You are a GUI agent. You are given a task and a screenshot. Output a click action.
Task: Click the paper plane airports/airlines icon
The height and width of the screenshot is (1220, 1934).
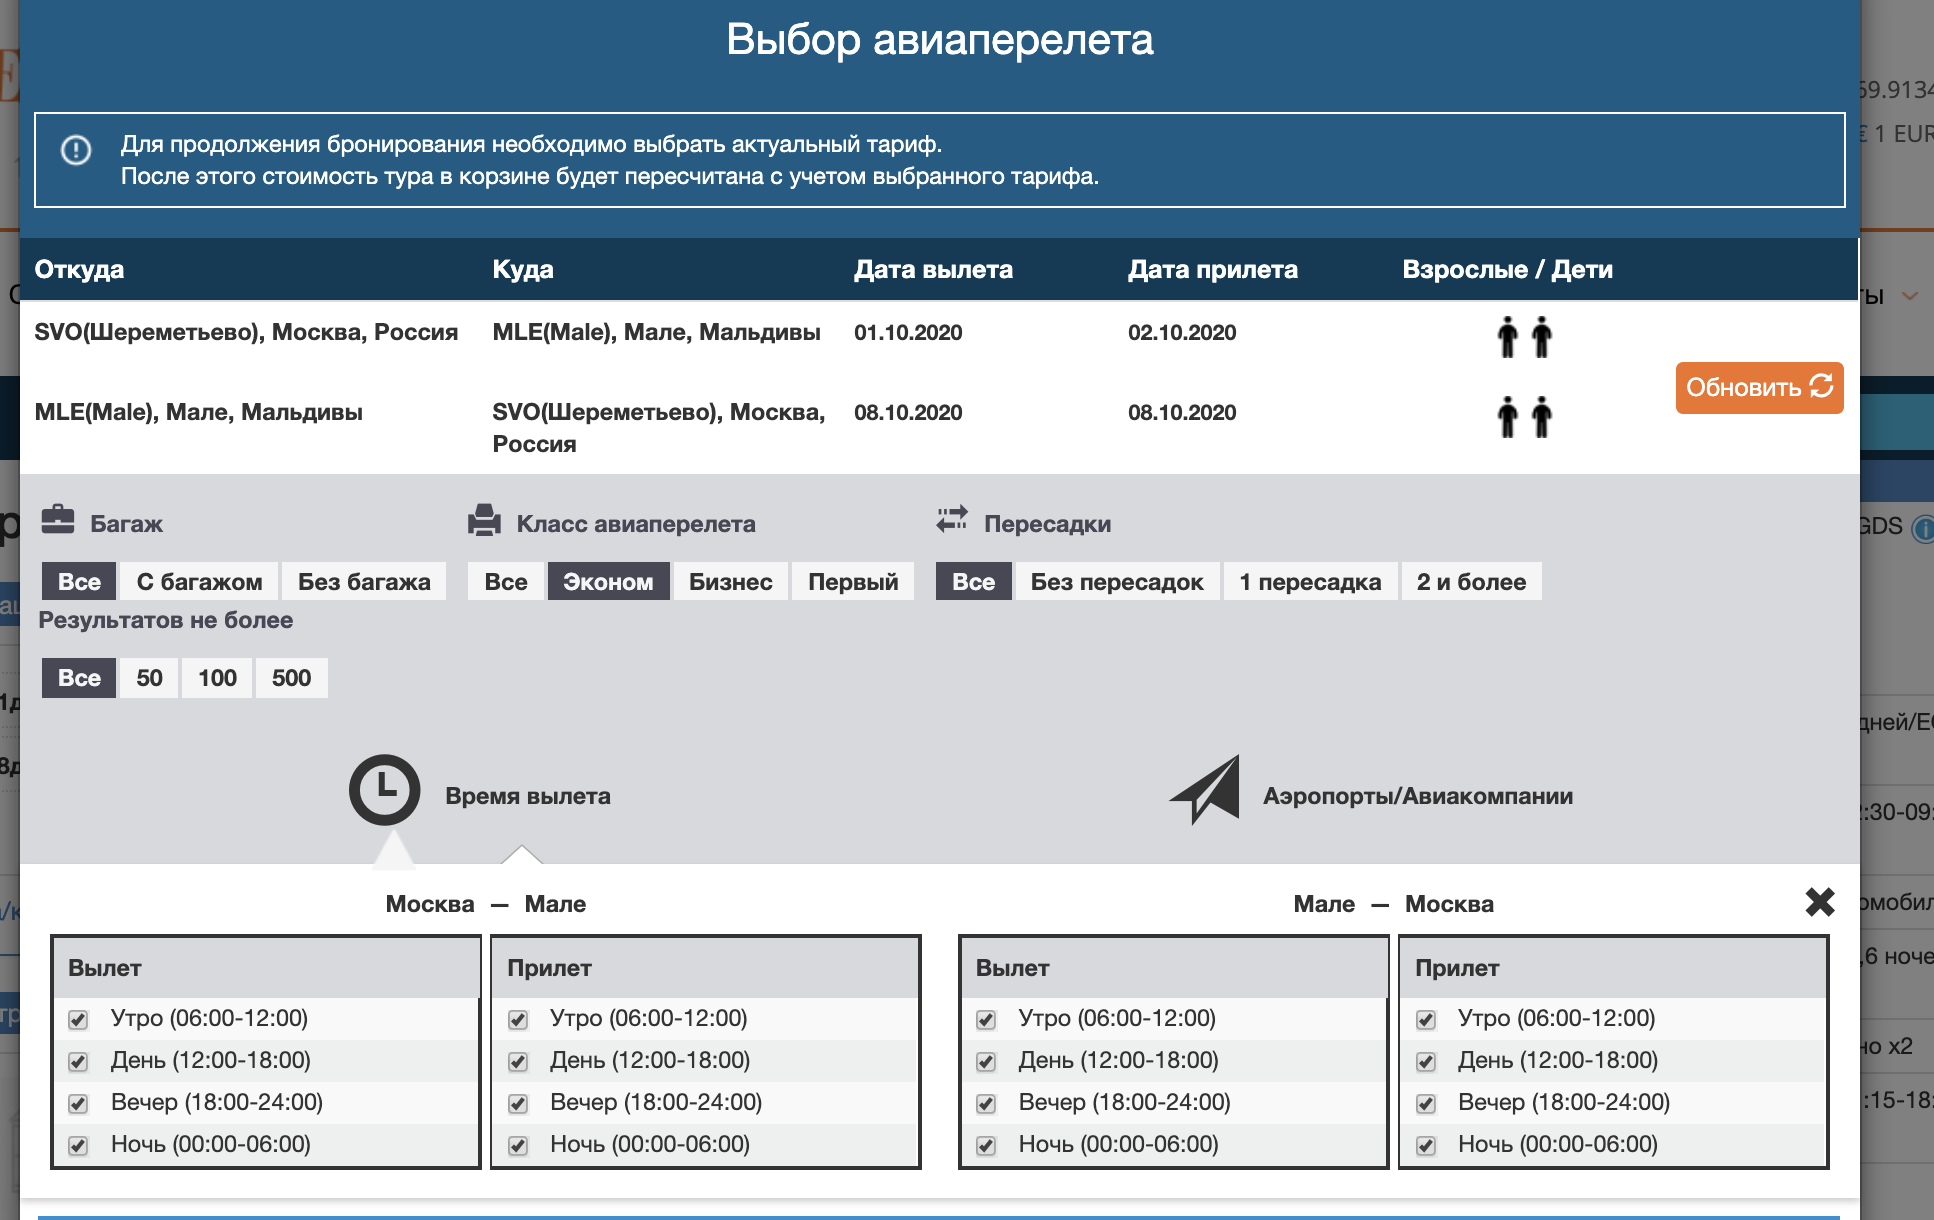click(x=1206, y=790)
